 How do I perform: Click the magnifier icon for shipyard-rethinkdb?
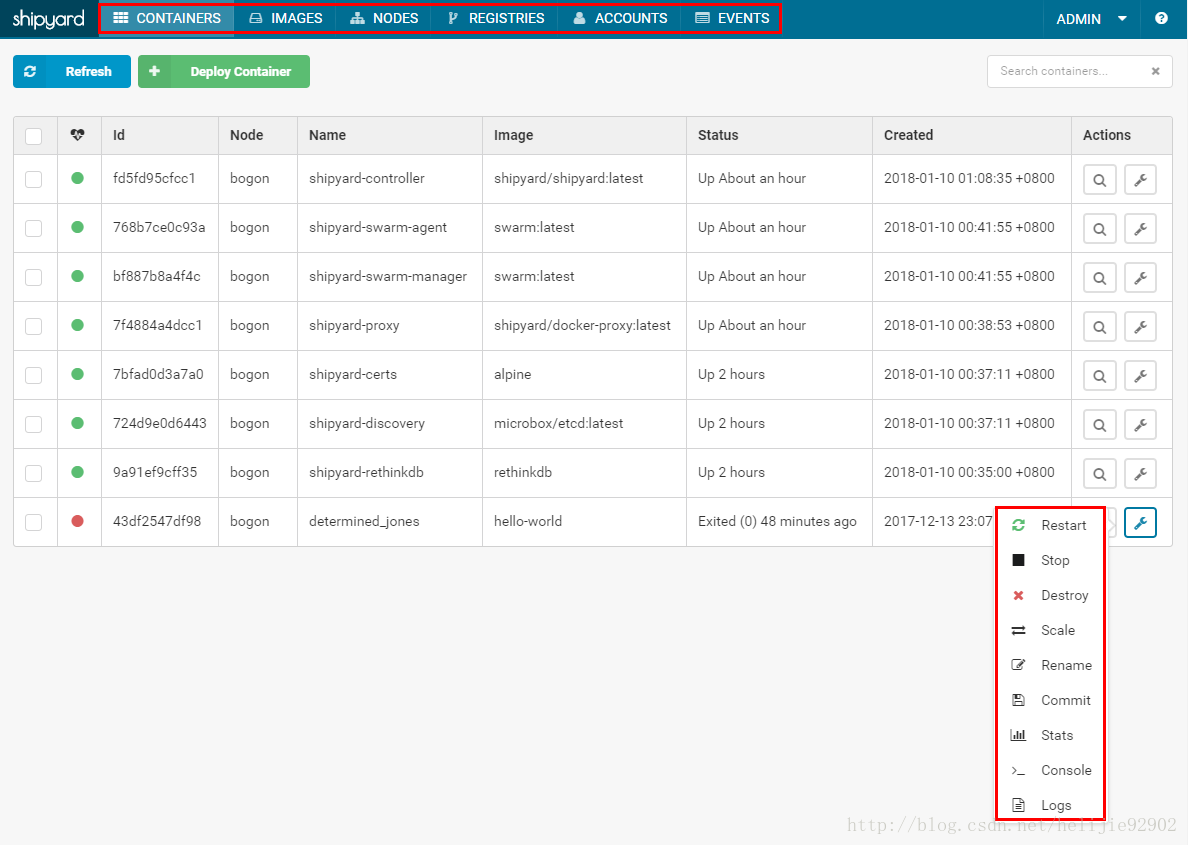pyautogui.click(x=1099, y=474)
